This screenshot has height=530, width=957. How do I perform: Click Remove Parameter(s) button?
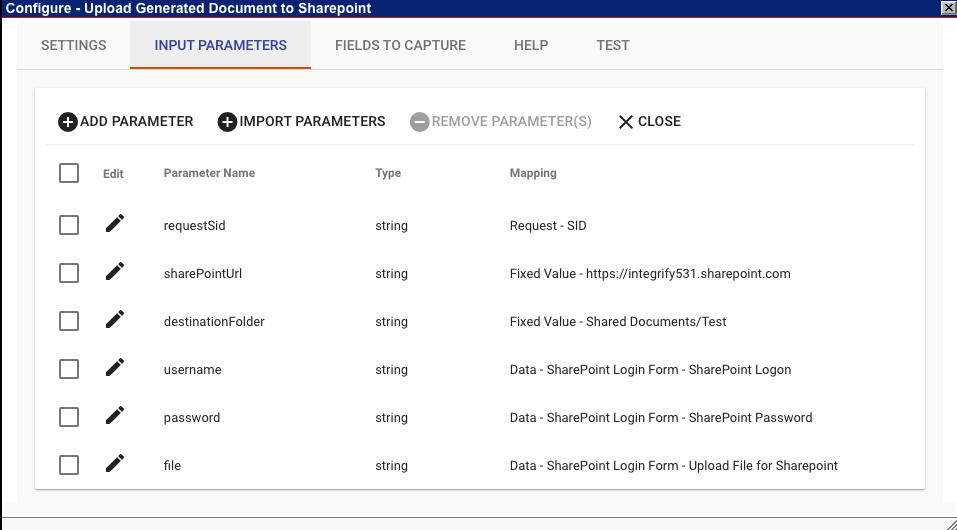coord(501,122)
